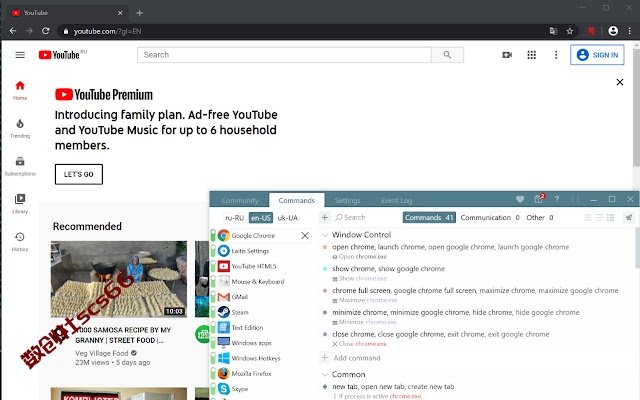The width and height of the screenshot is (640, 400).
Task: Open a new browser tab
Action: tap(140, 13)
